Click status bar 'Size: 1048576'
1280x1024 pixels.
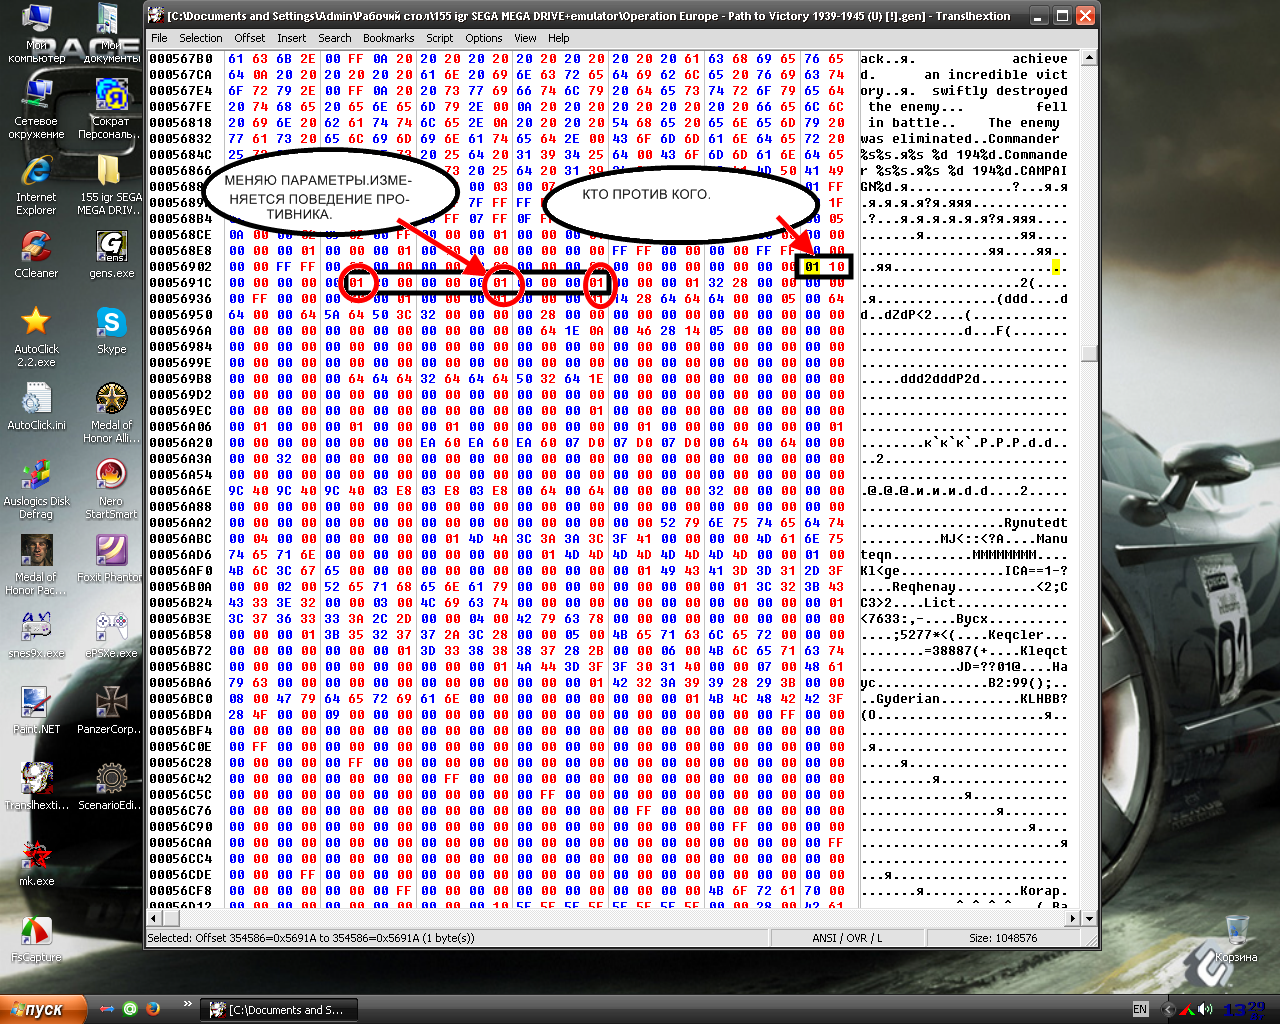tap(1003, 938)
